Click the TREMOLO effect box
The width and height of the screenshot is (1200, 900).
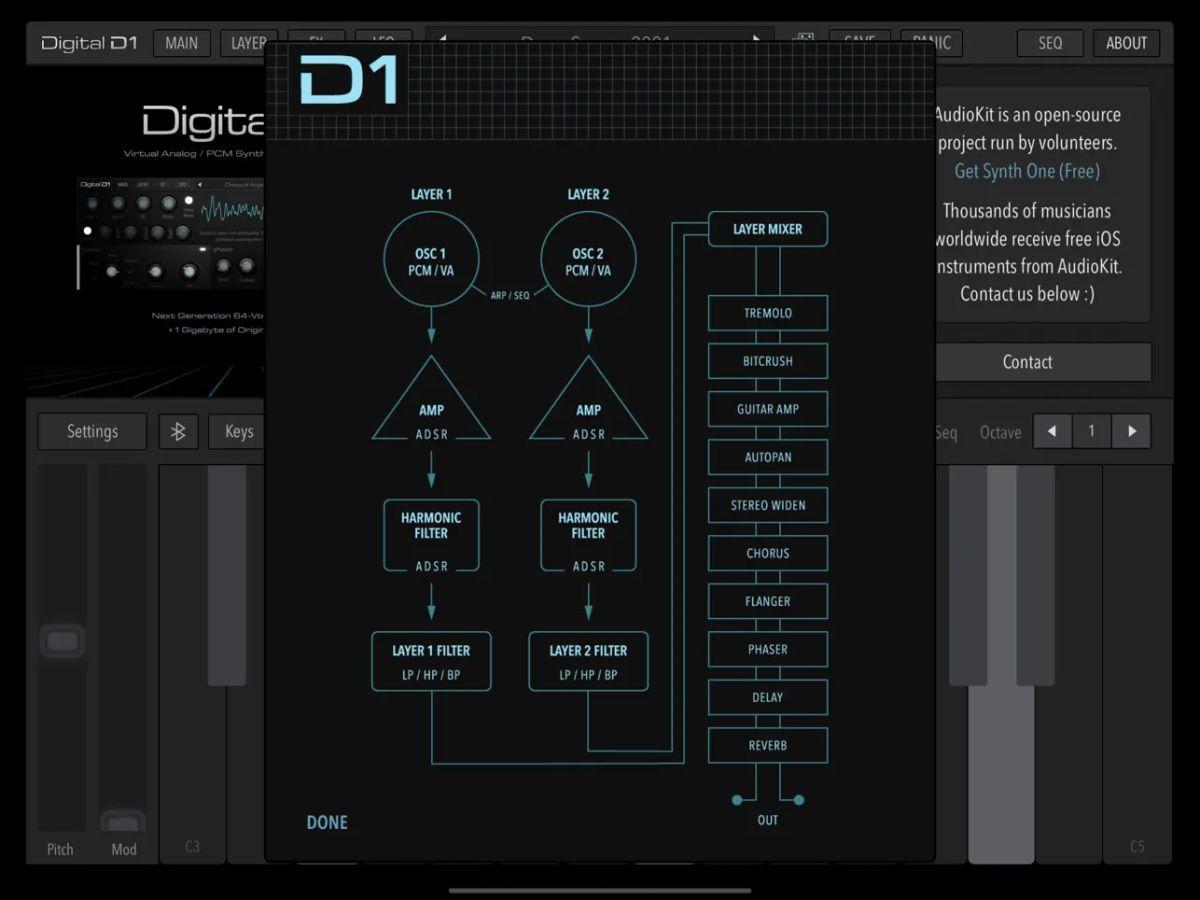768,313
